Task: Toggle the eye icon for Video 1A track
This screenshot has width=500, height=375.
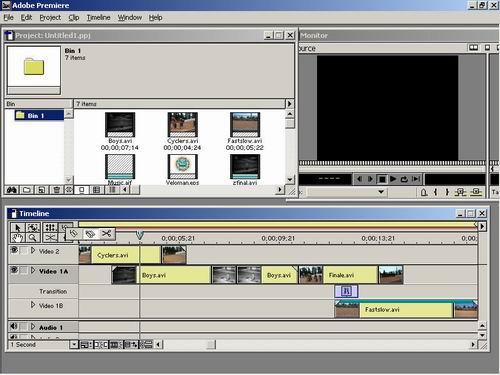Action: coord(14,270)
